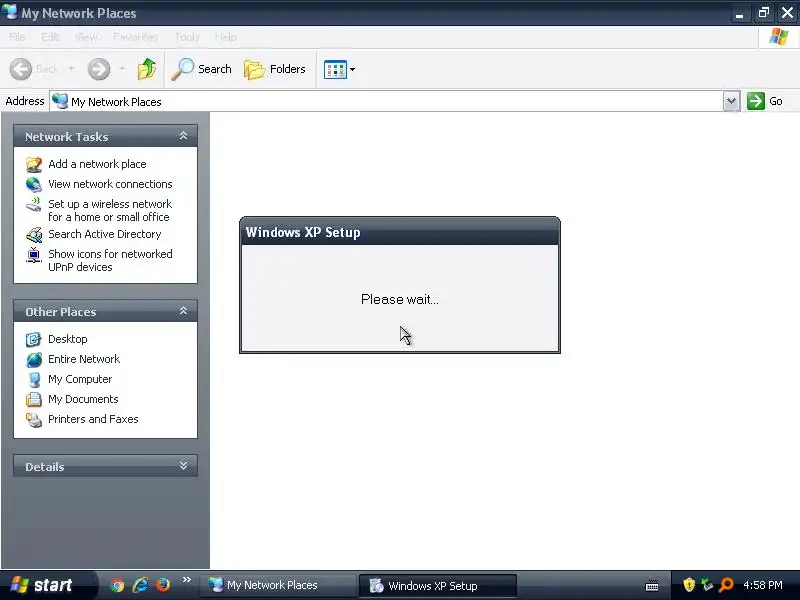Click Set up a wireless network link
The height and width of the screenshot is (600, 800).
pos(110,211)
